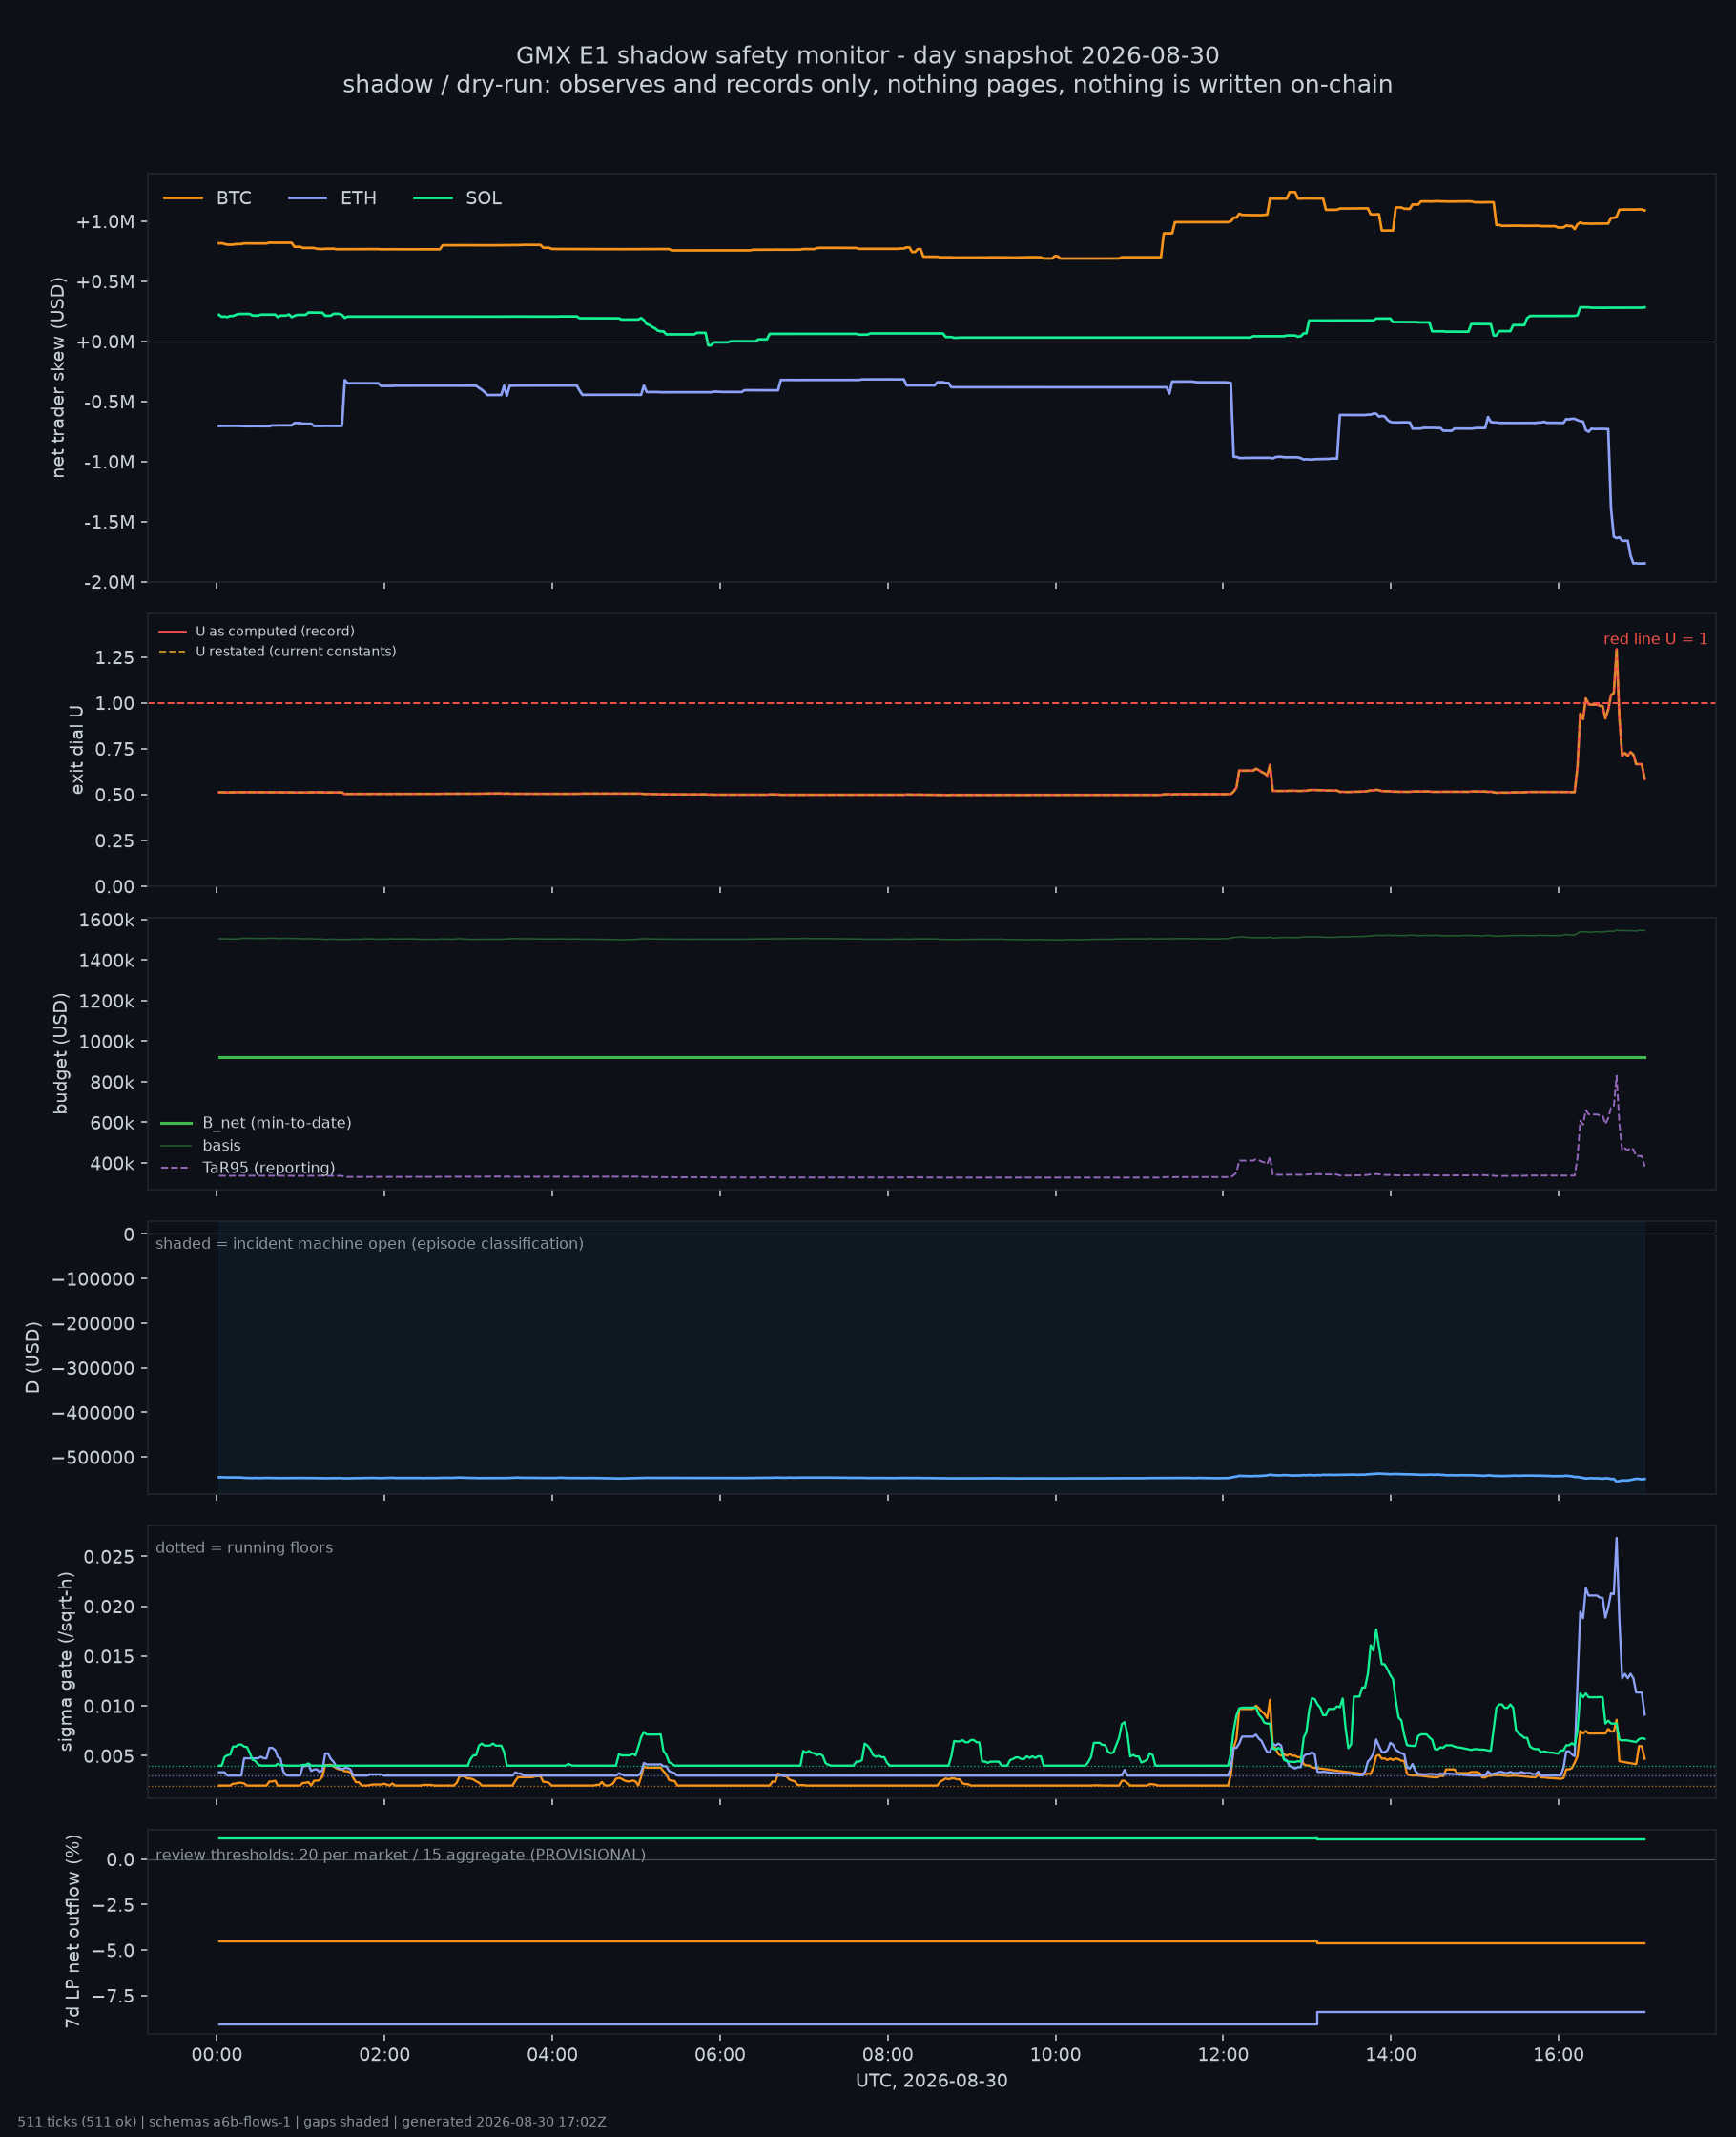Click the '-1.5M' skew tick label
Screen dimensions: 1736x2137
point(109,522)
